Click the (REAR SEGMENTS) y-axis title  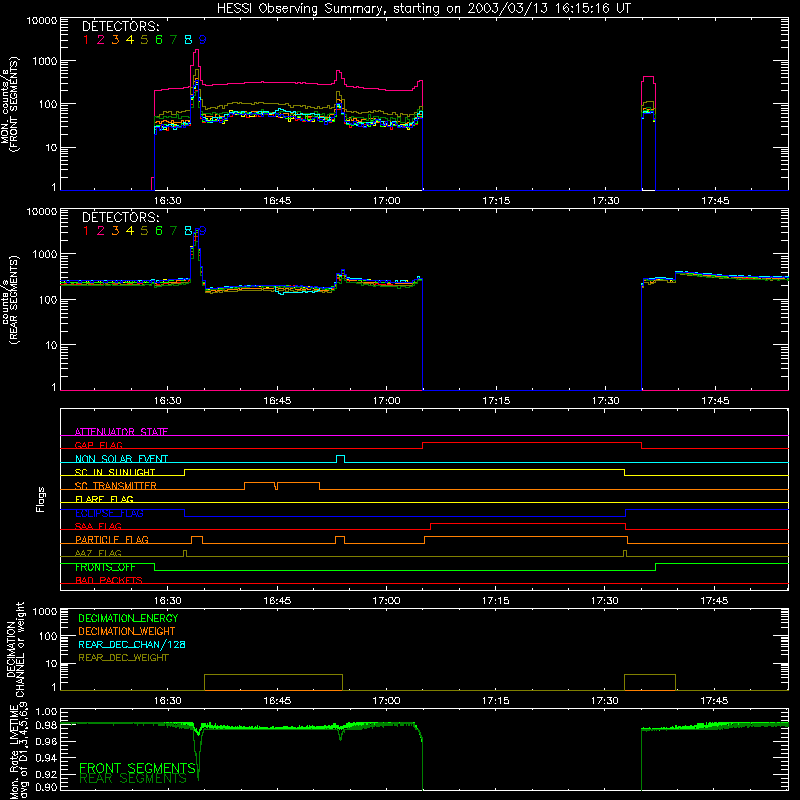14,299
